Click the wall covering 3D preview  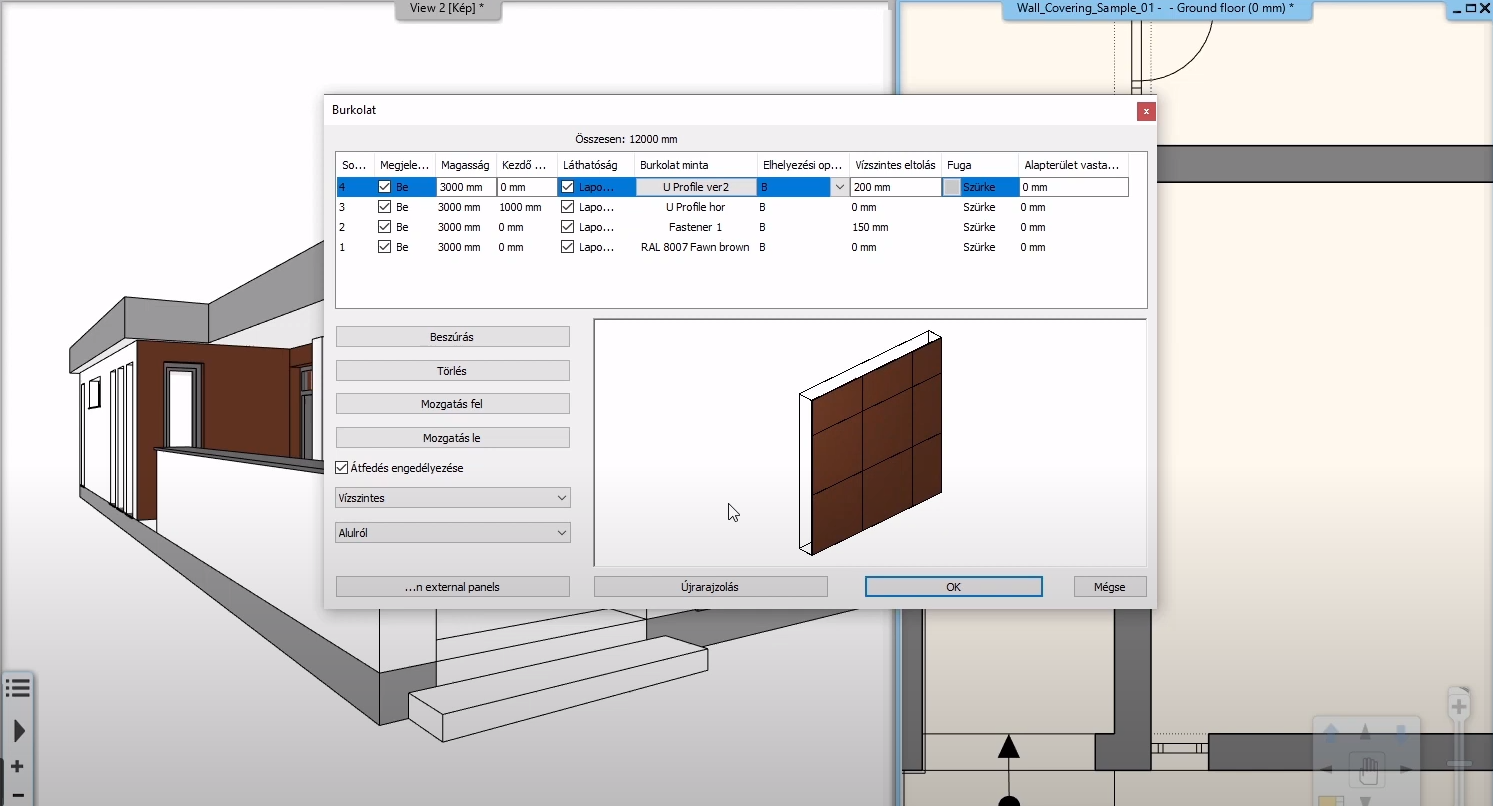coord(870,443)
